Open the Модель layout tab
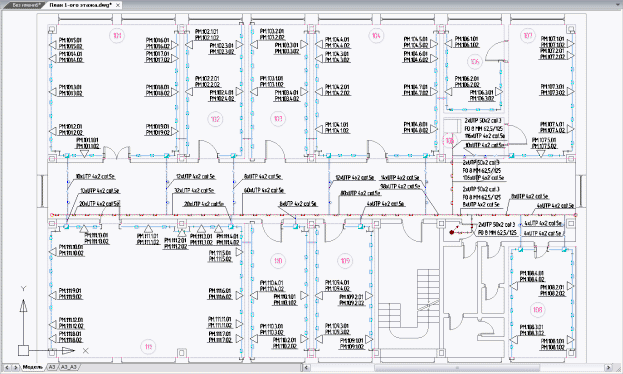The image size is (623, 374). (33, 367)
